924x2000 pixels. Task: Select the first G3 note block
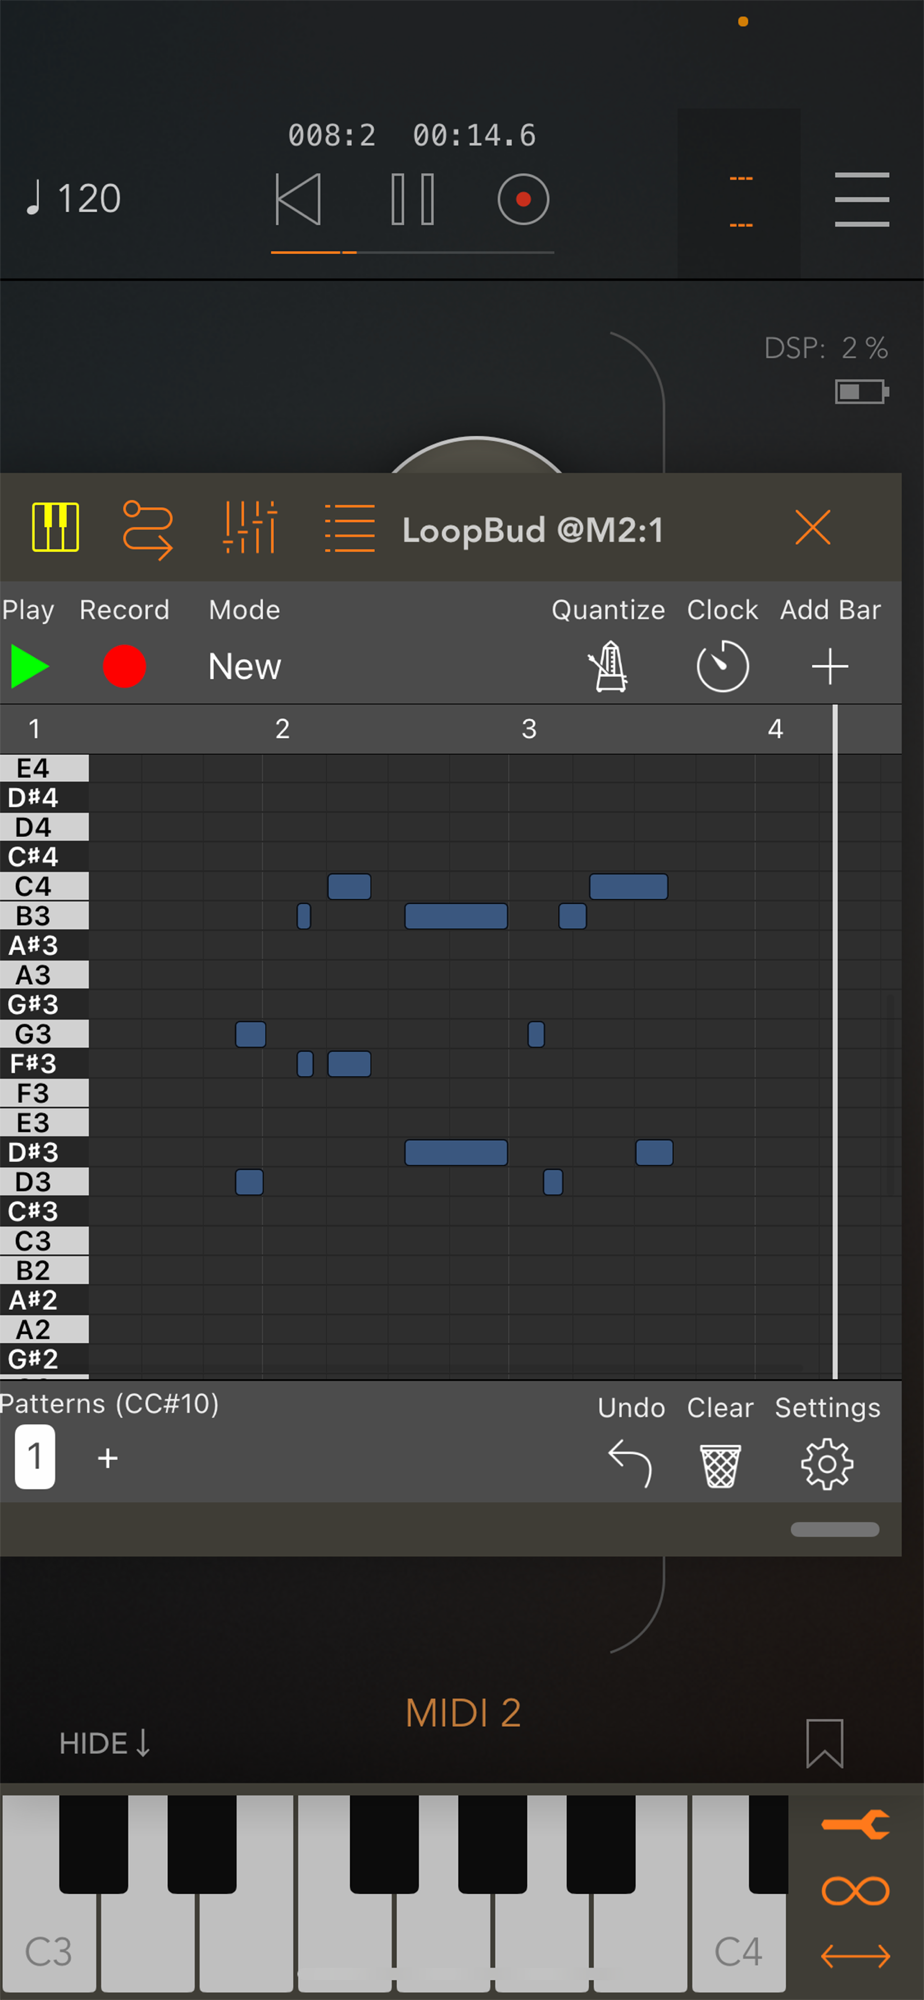tap(251, 1034)
